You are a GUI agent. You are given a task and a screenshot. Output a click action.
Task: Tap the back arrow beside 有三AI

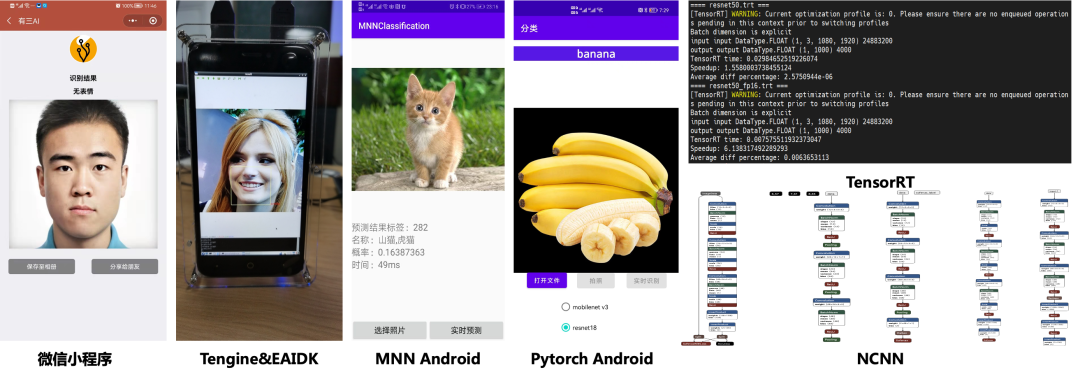[x=9, y=21]
